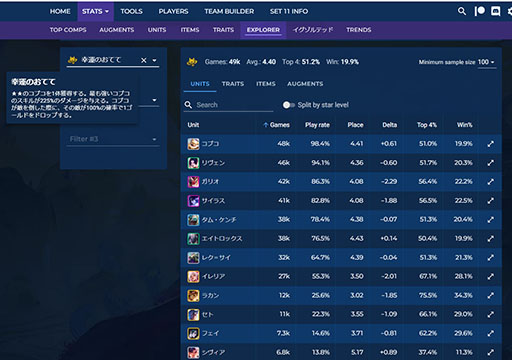Expand details arrow for セト row

[490, 314]
